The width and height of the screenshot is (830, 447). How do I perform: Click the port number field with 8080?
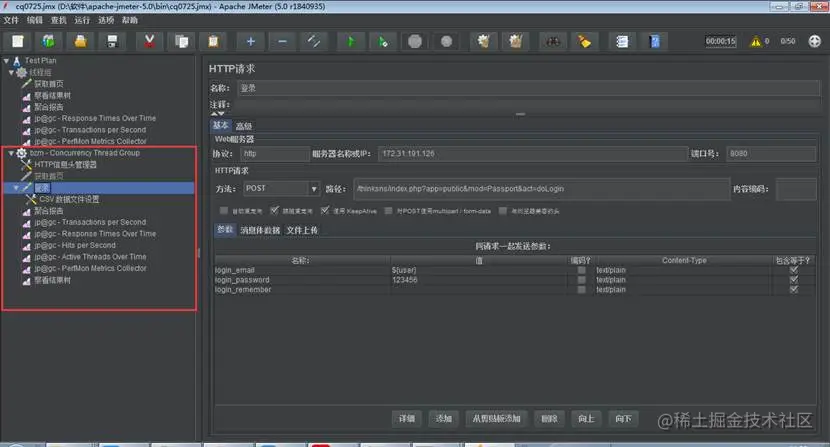pos(771,154)
